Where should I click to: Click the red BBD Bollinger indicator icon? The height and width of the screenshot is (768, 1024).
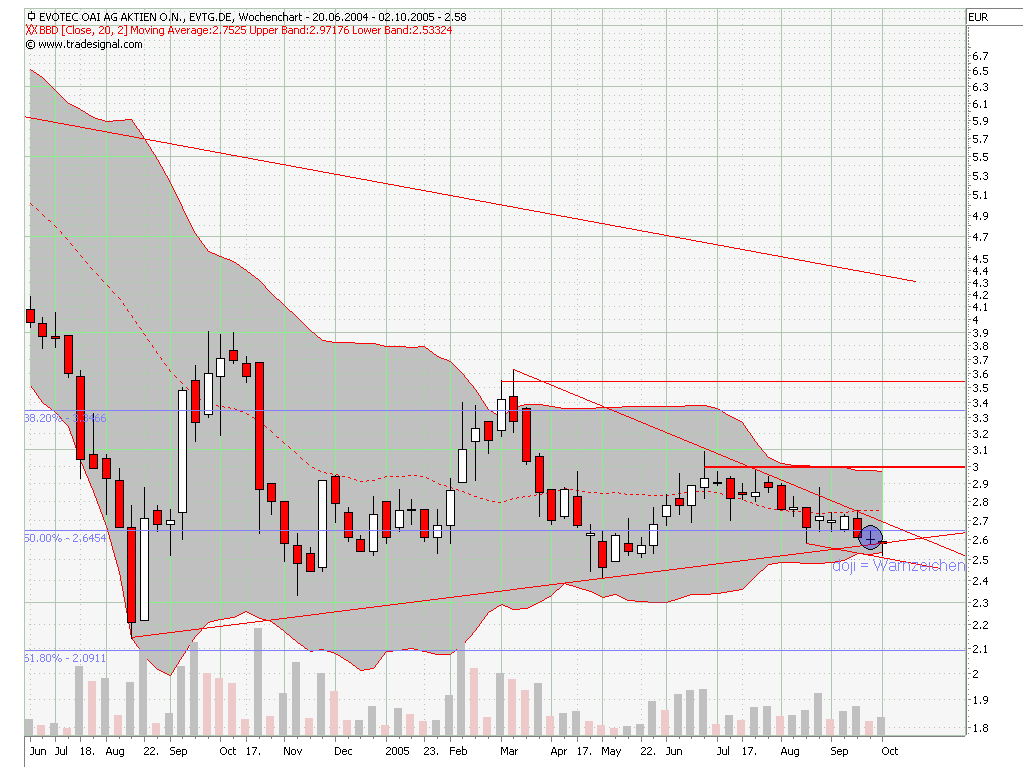31,31
